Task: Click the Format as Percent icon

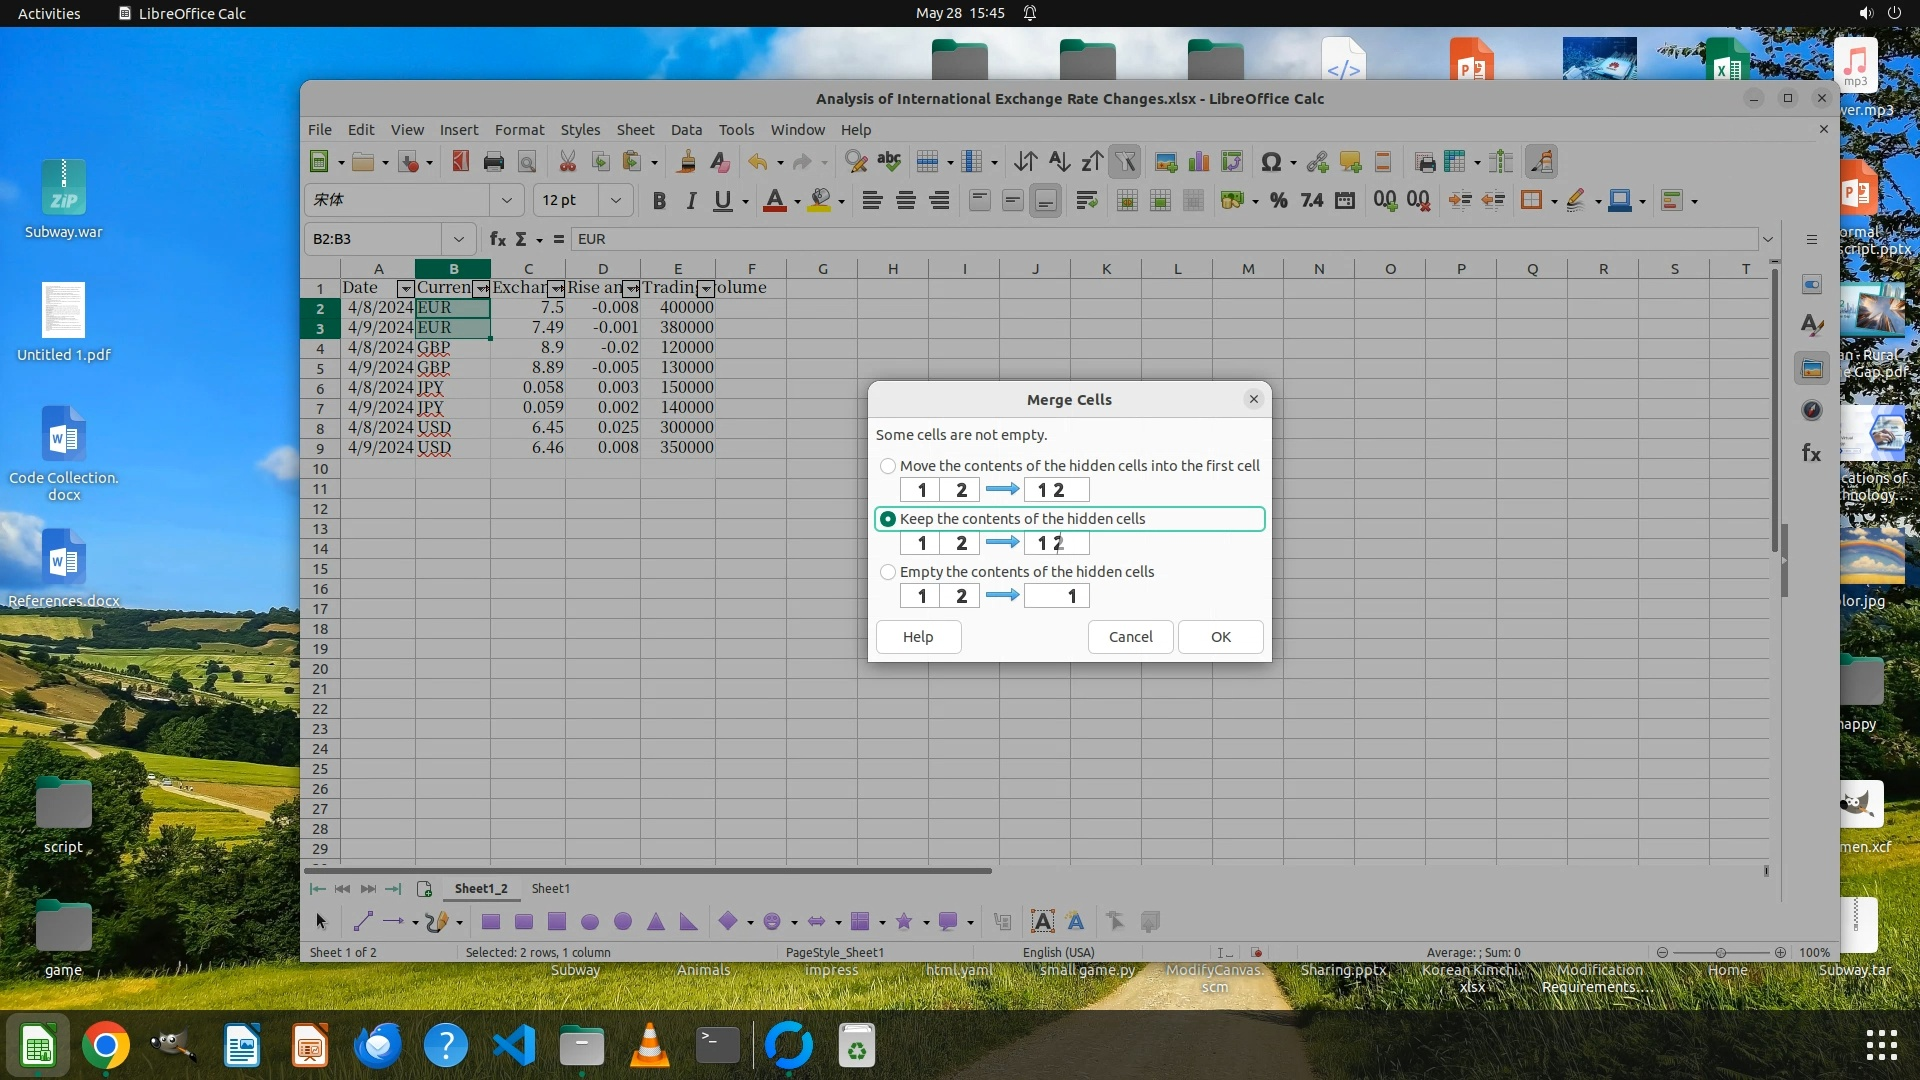Action: (x=1278, y=201)
